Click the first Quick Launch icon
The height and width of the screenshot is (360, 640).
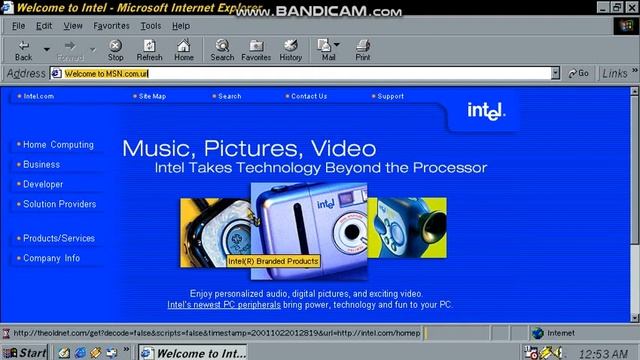[x=64, y=352]
